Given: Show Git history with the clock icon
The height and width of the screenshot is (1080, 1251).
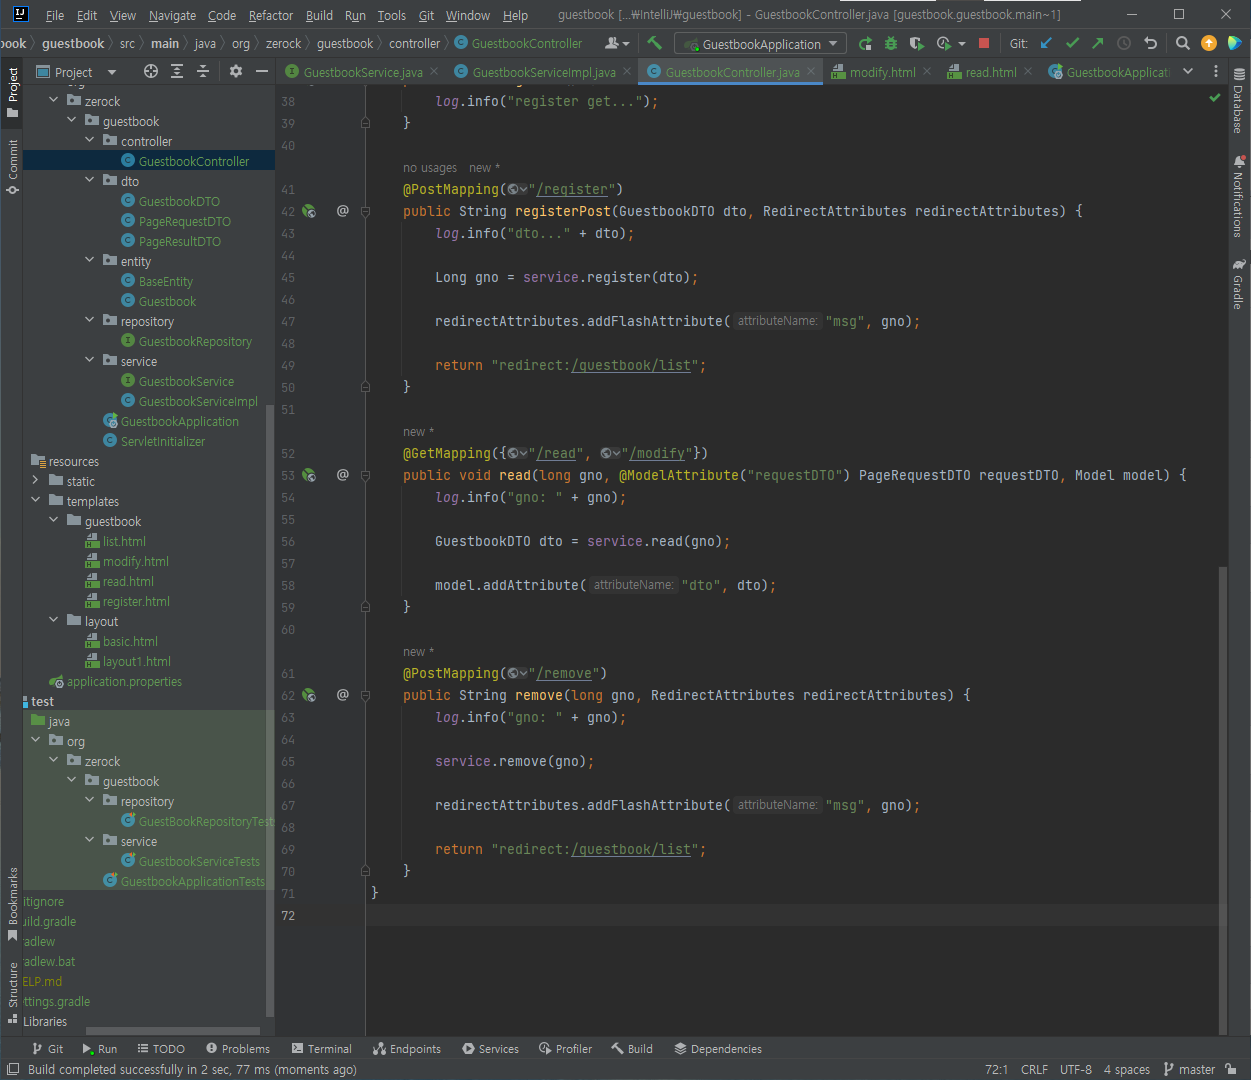Looking at the screenshot, I should click(x=1124, y=43).
